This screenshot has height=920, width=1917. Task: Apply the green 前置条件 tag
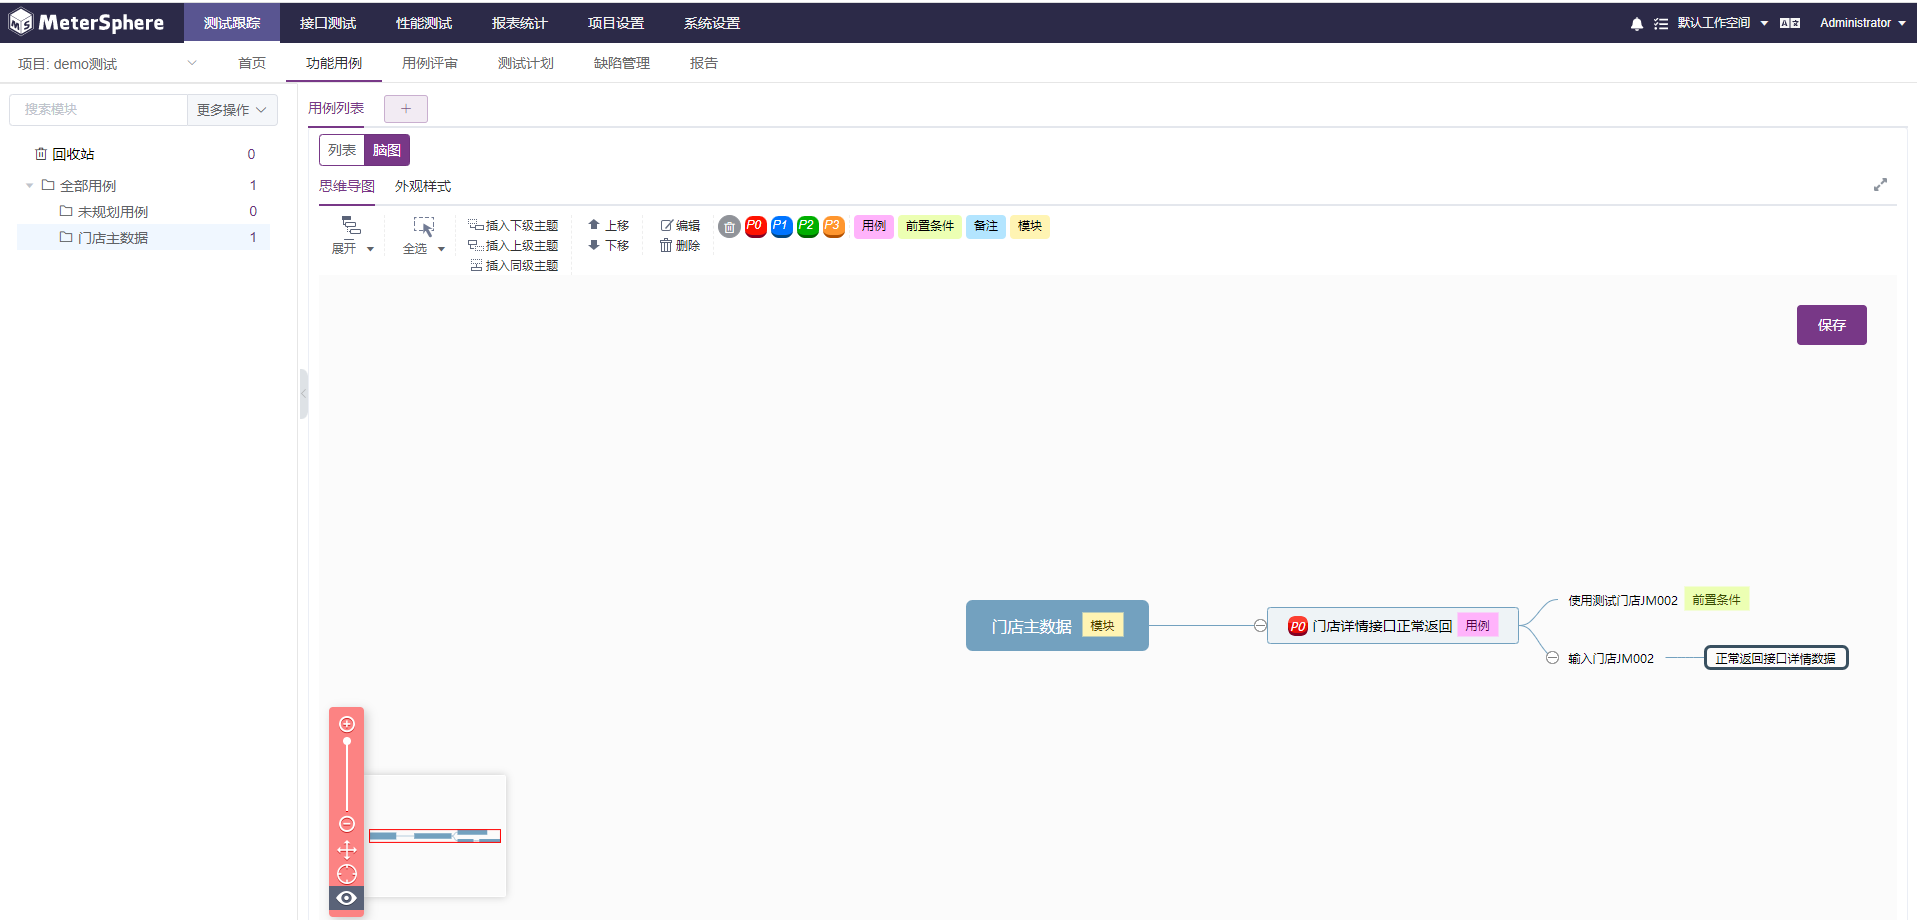tap(930, 226)
